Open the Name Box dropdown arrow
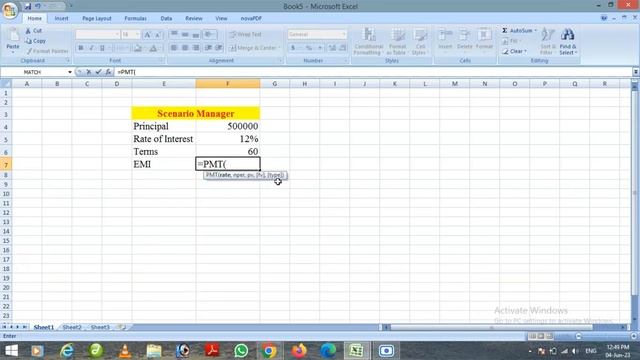 point(70,72)
